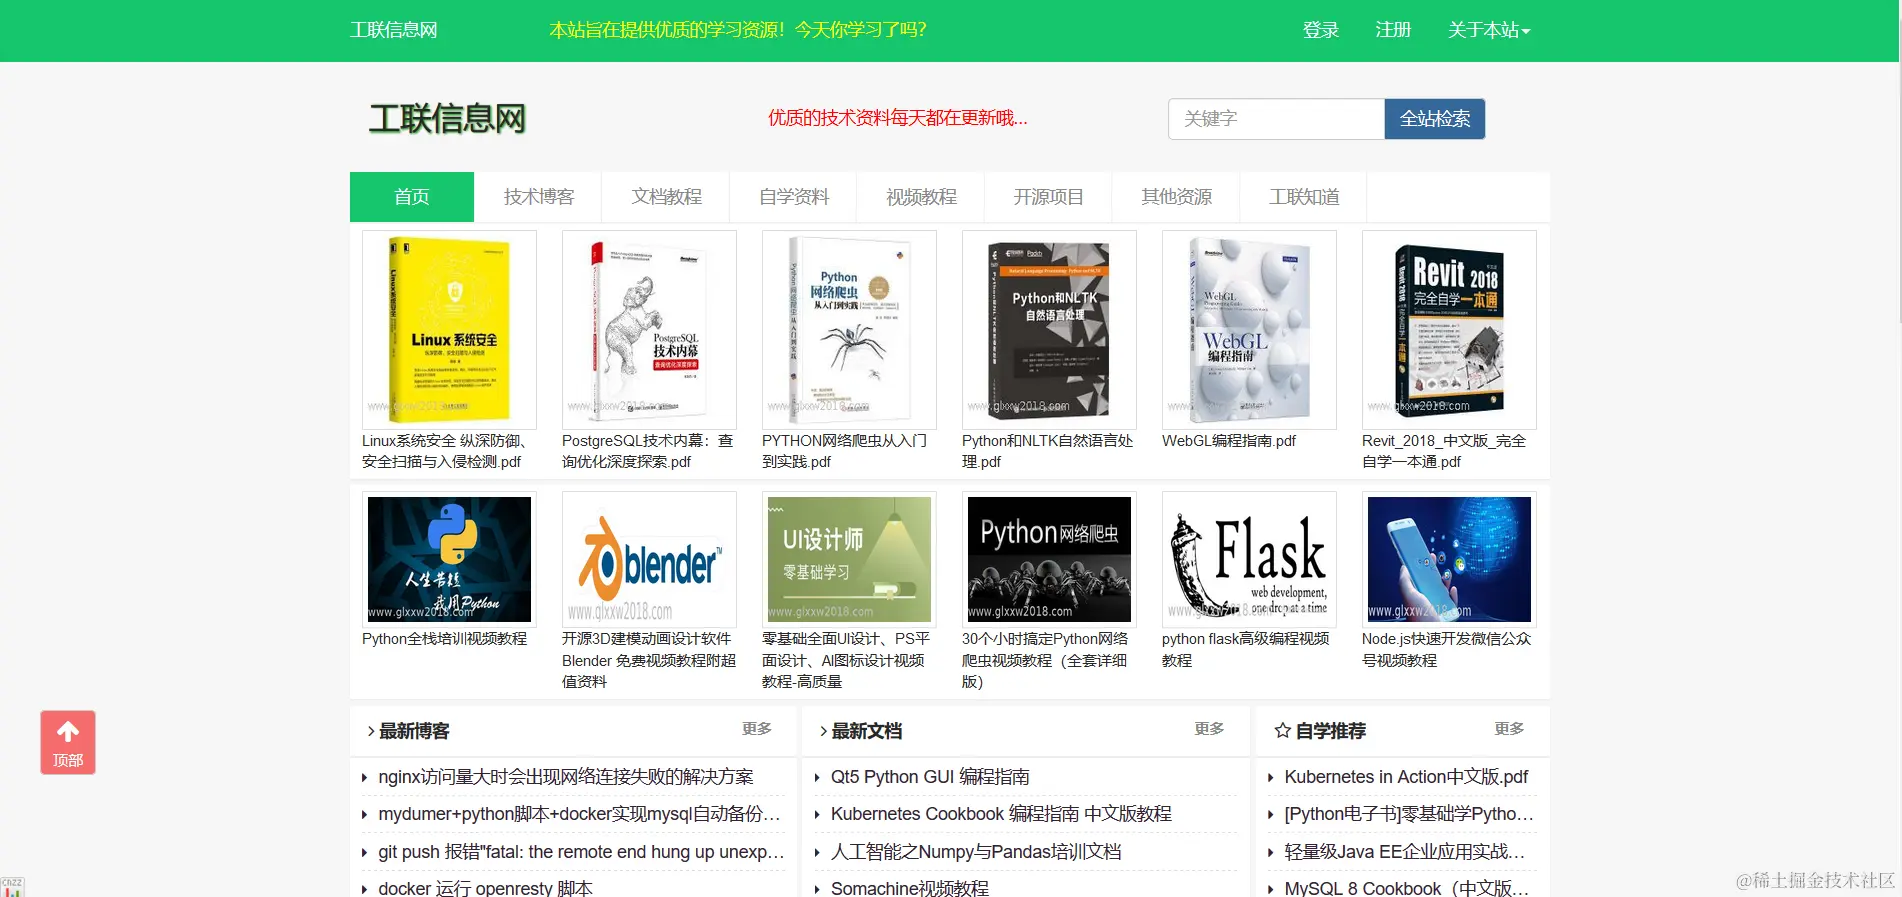Open the 轻量级Java EE企业应用实战 link
Image resolution: width=1902 pixels, height=897 pixels.
[x=1404, y=852]
